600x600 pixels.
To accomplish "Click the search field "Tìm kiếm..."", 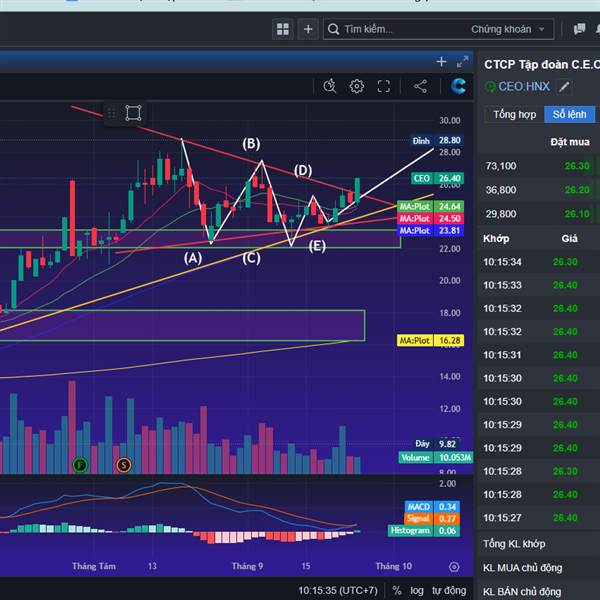I will (x=398, y=29).
